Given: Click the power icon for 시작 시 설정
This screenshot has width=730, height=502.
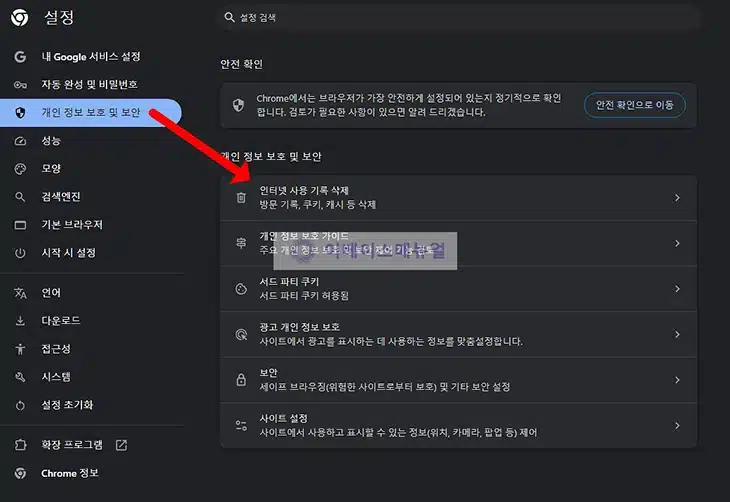Looking at the screenshot, I should [20, 253].
